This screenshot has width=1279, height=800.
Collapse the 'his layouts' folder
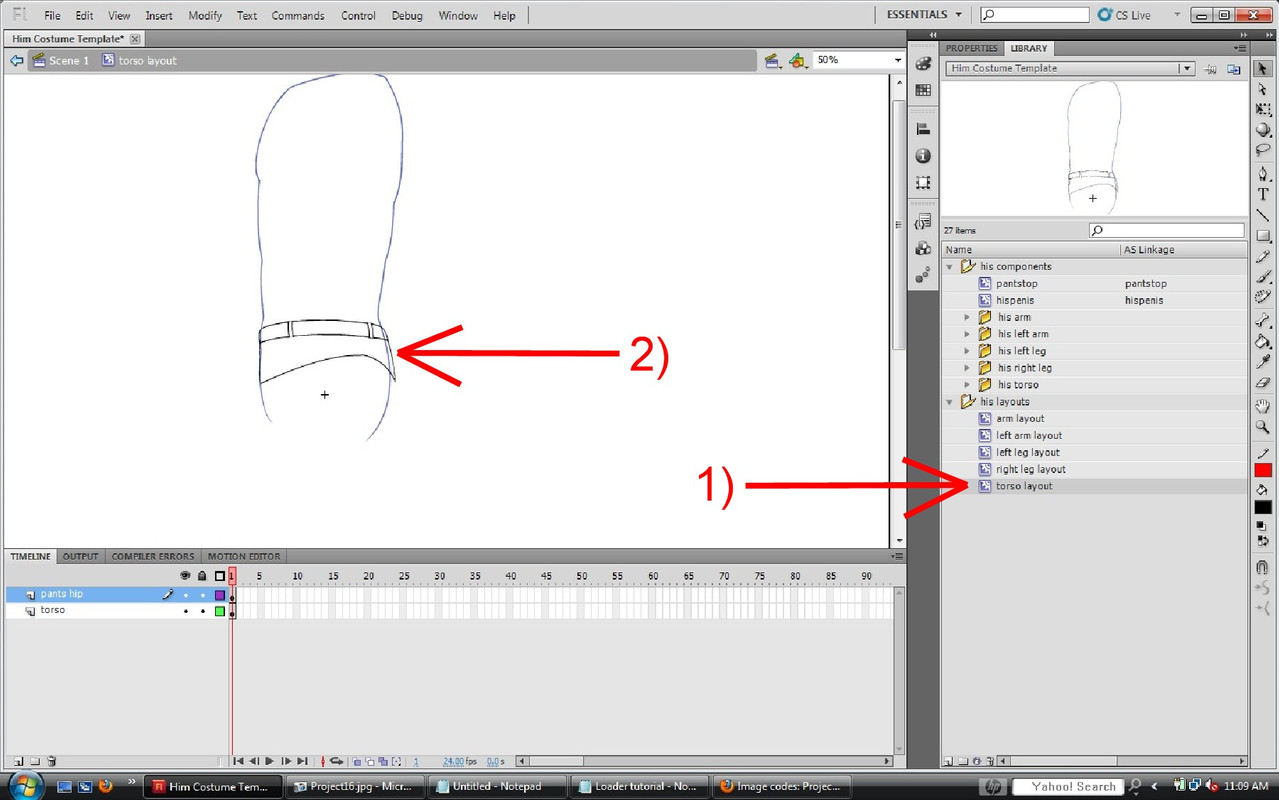point(950,402)
